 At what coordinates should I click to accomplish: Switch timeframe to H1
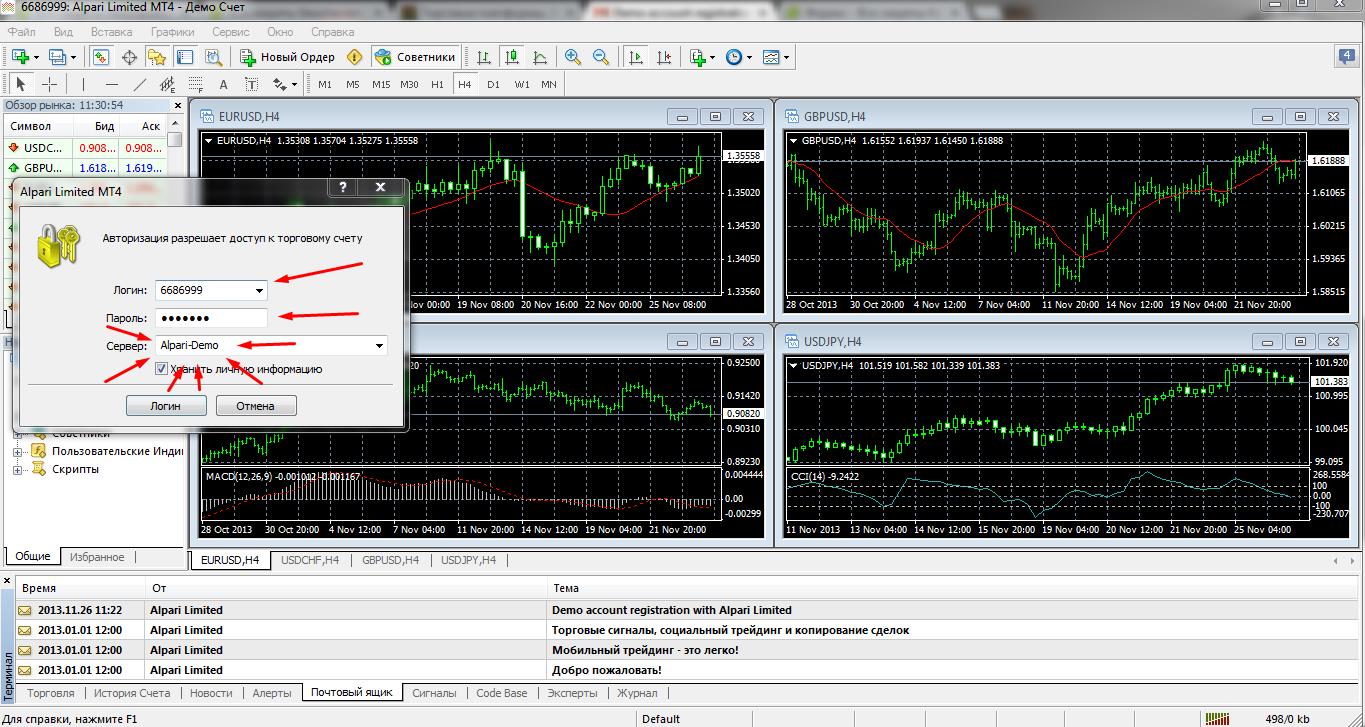tap(437, 84)
